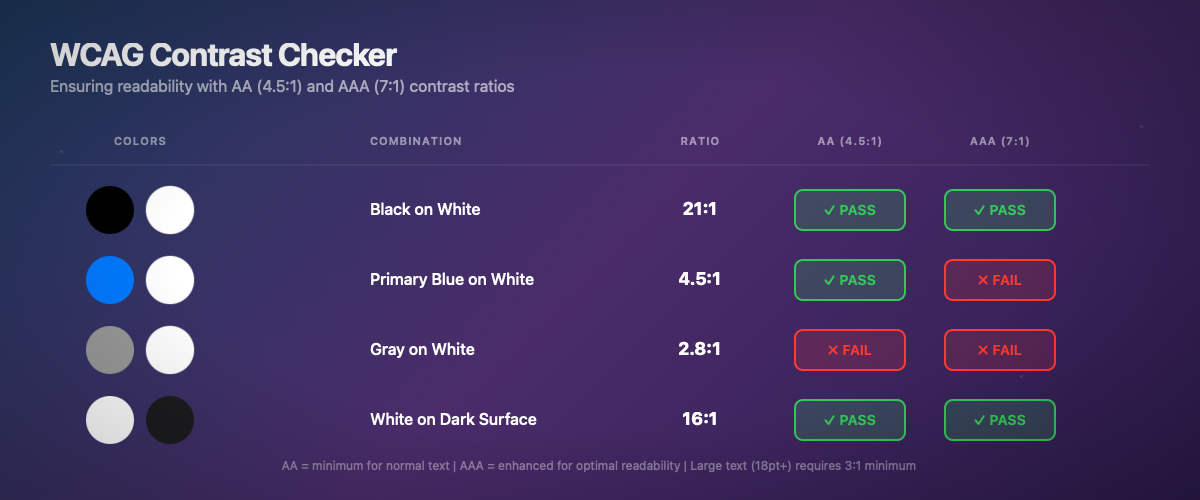The width and height of the screenshot is (1200, 500).
Task: Click the AAA (7:1) column header
Action: pos(1000,141)
